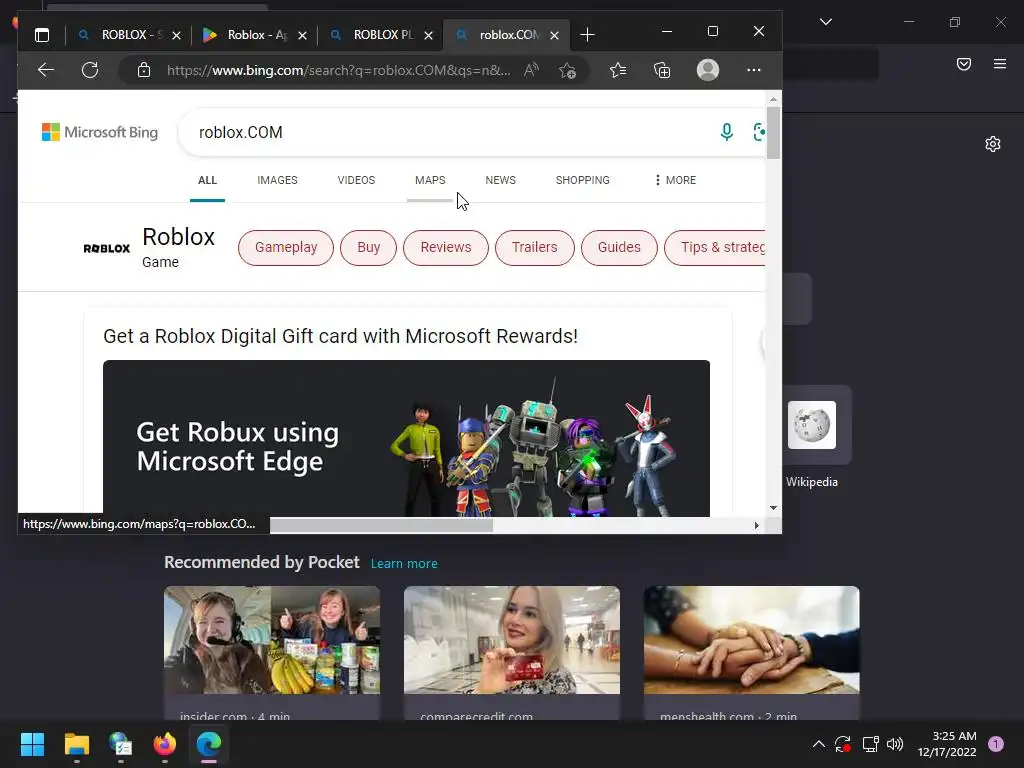Click the network icon in system tray
The height and width of the screenshot is (768, 1024).
coord(870,744)
